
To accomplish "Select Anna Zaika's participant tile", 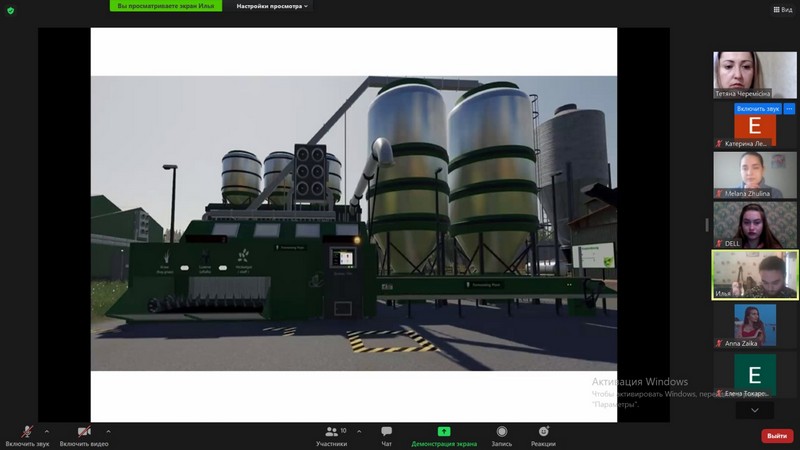I will tap(755, 325).
